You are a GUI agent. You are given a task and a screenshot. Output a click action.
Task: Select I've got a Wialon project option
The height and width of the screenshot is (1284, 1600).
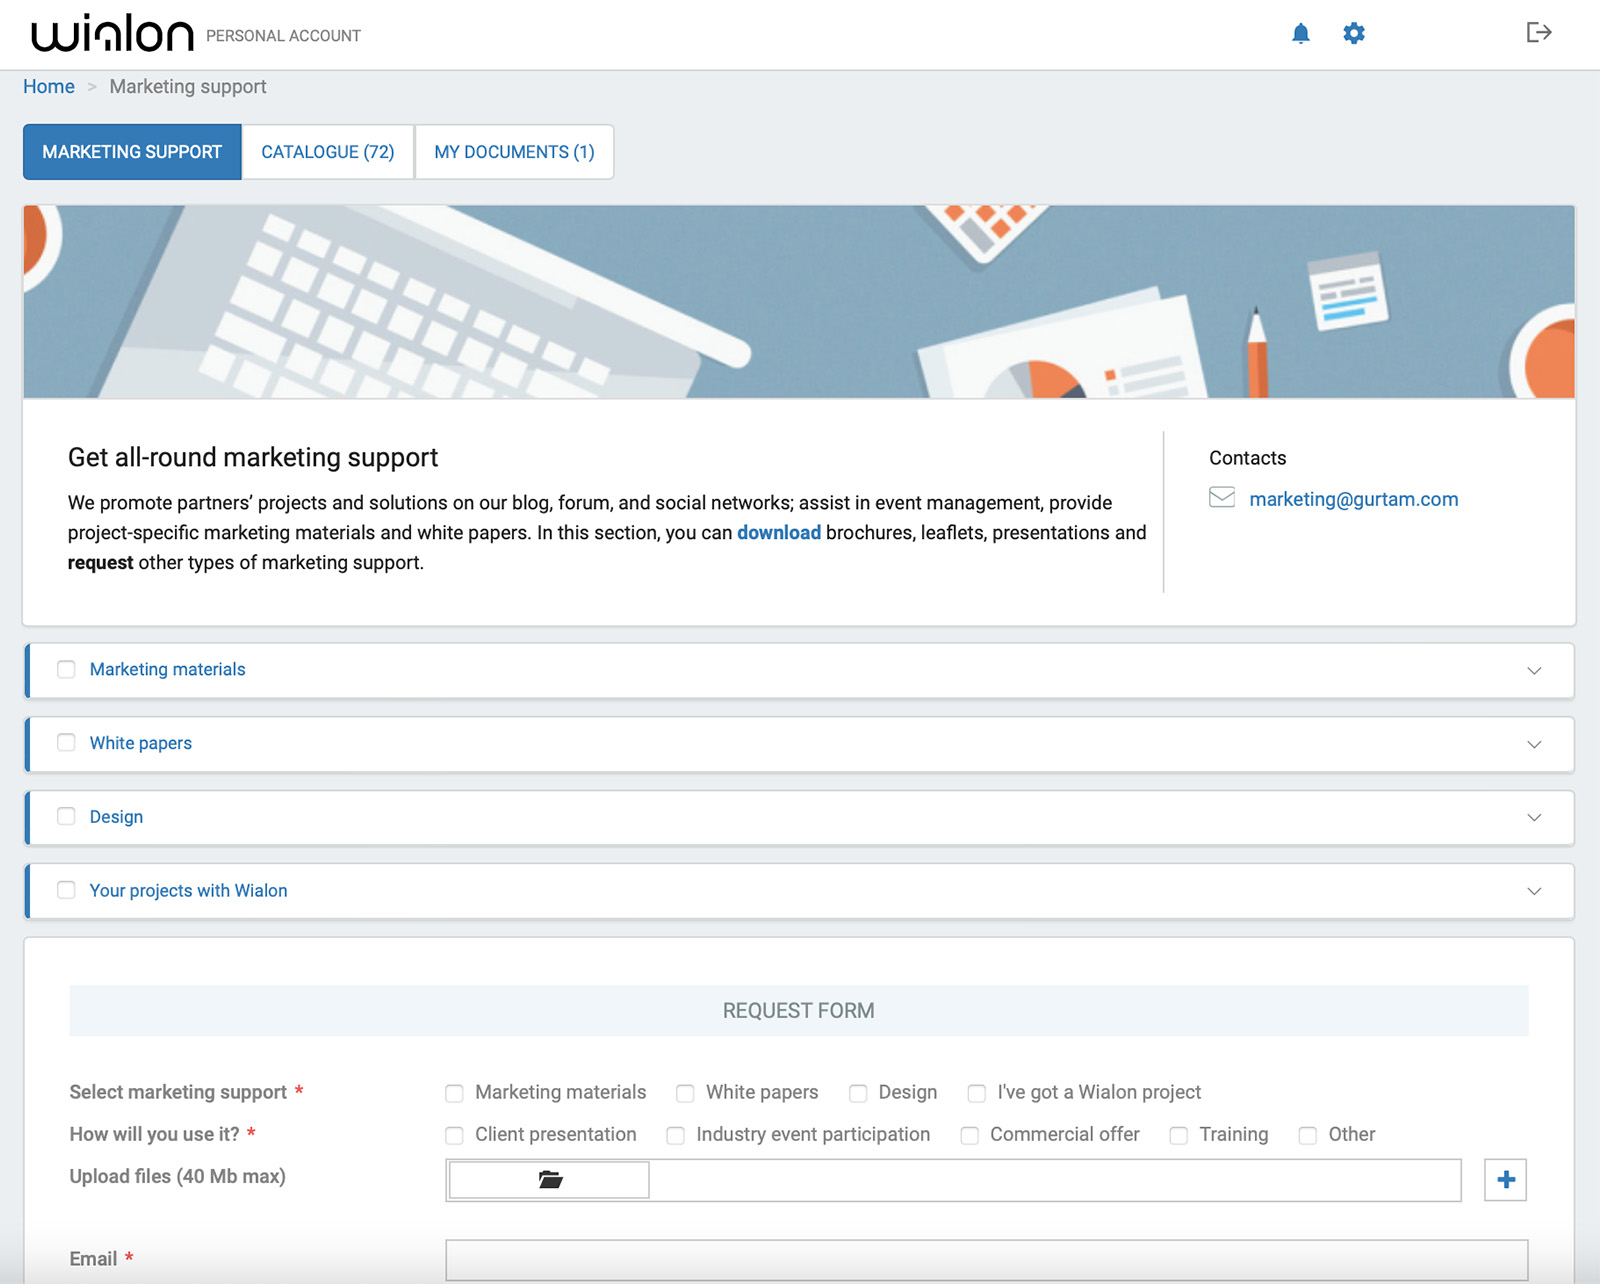pos(976,1093)
